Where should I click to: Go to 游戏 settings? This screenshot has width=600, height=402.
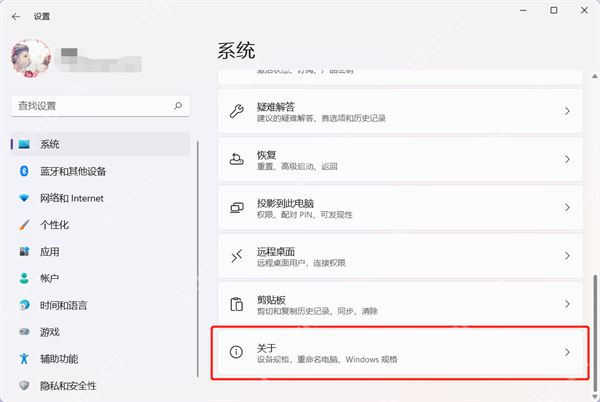click(x=50, y=332)
